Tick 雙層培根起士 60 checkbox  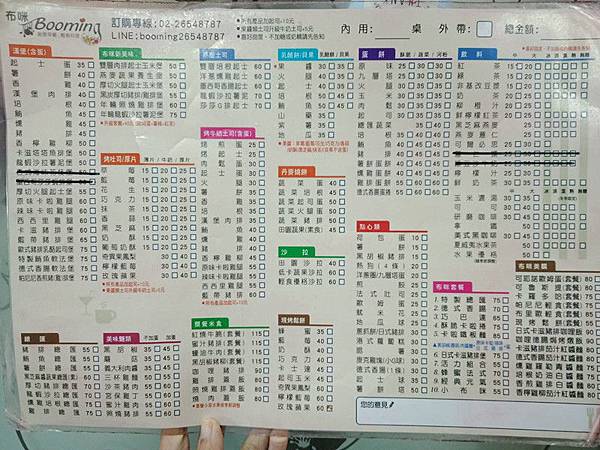(267, 66)
